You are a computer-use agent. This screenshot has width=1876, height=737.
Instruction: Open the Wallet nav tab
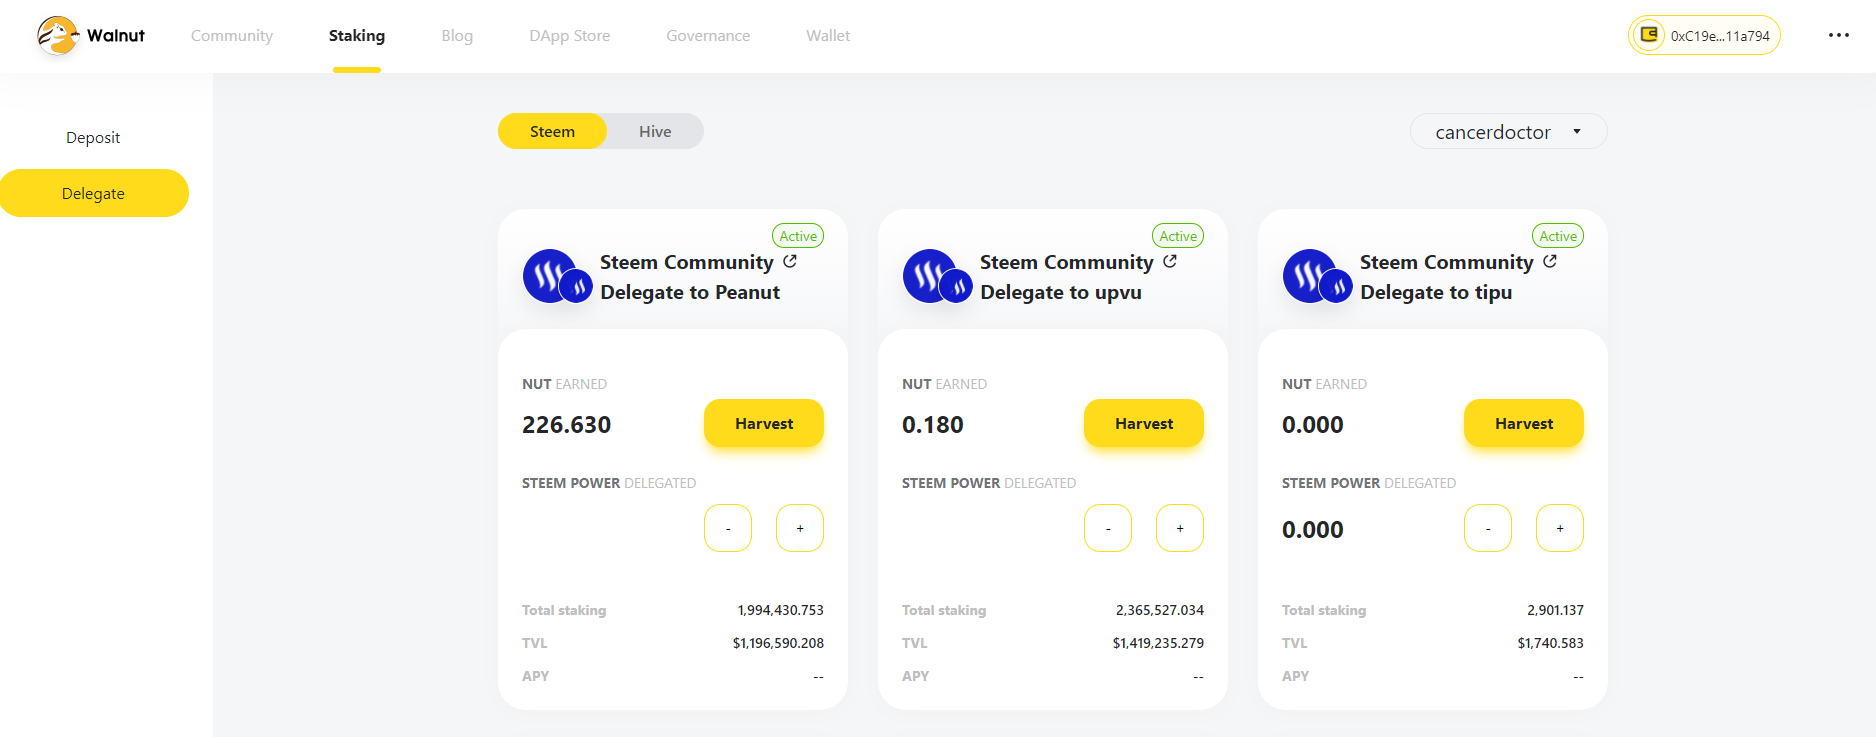point(828,35)
